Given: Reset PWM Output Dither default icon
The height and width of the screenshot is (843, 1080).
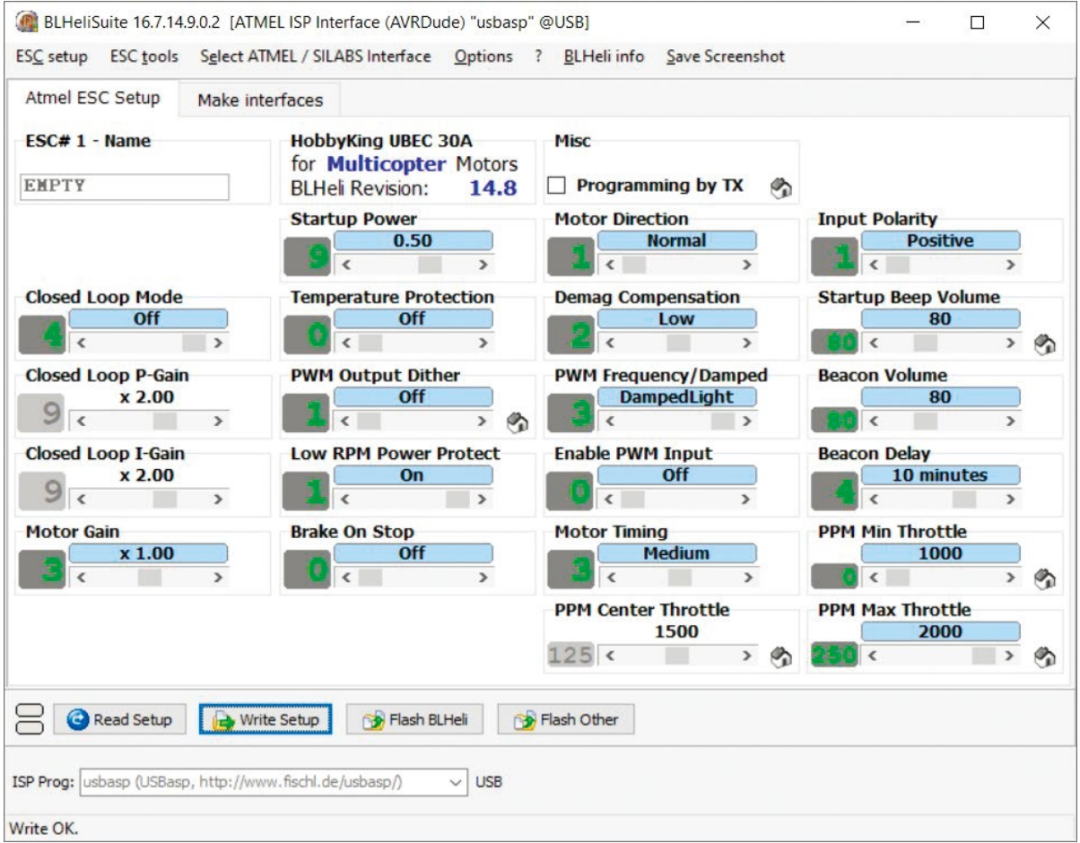Looking at the screenshot, I should pos(517,422).
